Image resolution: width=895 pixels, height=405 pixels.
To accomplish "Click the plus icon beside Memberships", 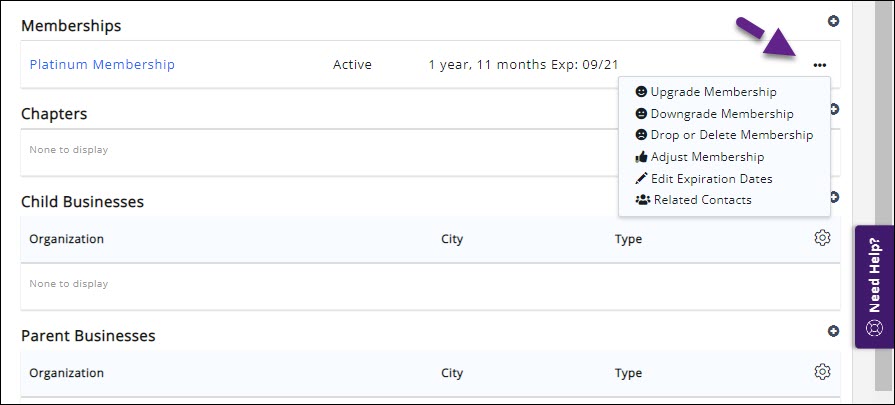I will coord(833,21).
